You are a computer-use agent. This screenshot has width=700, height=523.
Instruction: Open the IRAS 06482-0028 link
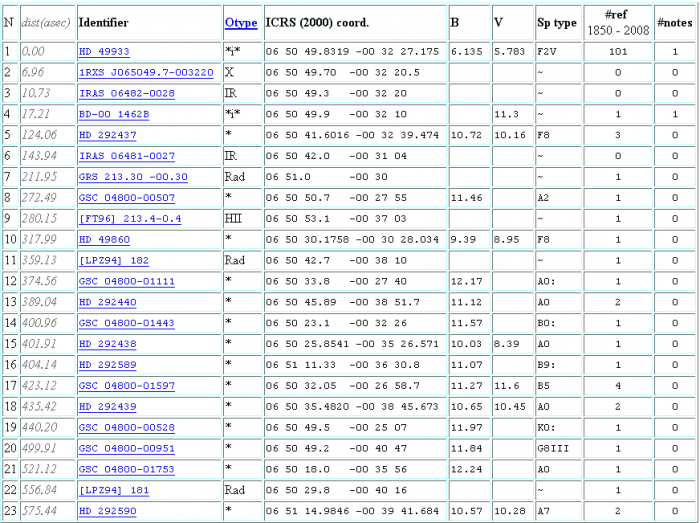click(127, 94)
